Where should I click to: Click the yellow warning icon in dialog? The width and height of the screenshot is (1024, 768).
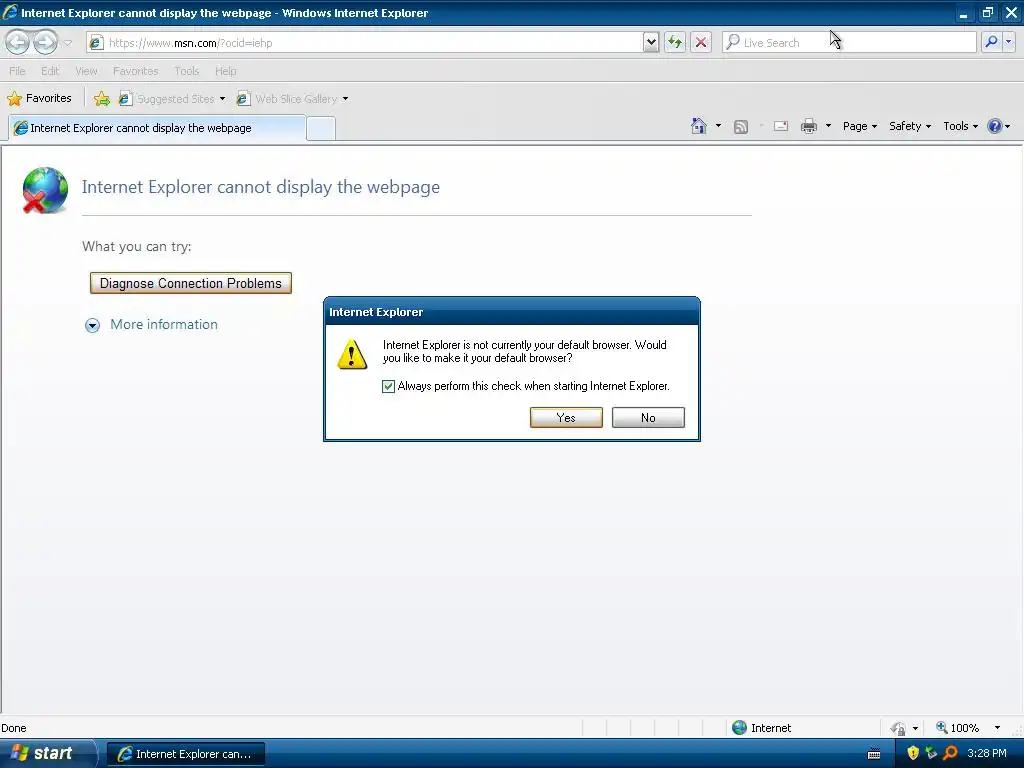(352, 354)
